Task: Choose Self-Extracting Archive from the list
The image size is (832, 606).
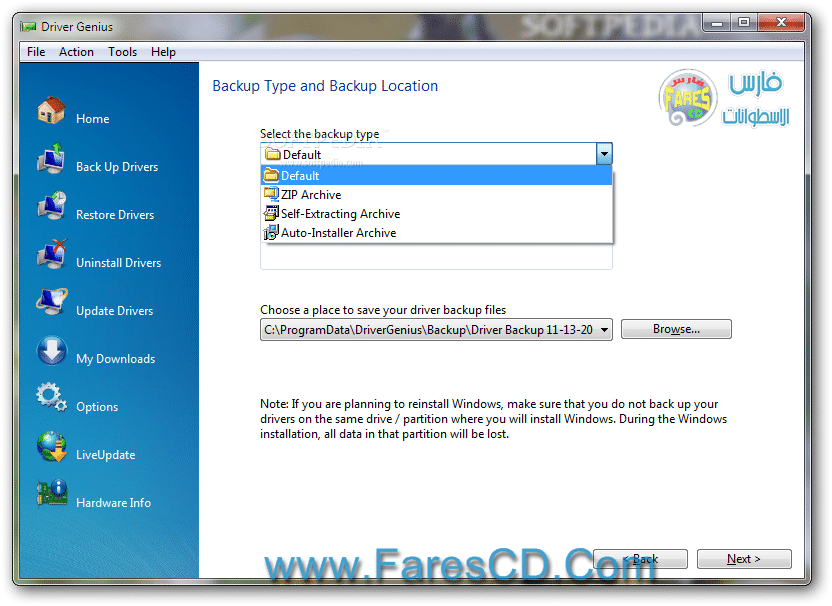Action: coord(436,214)
